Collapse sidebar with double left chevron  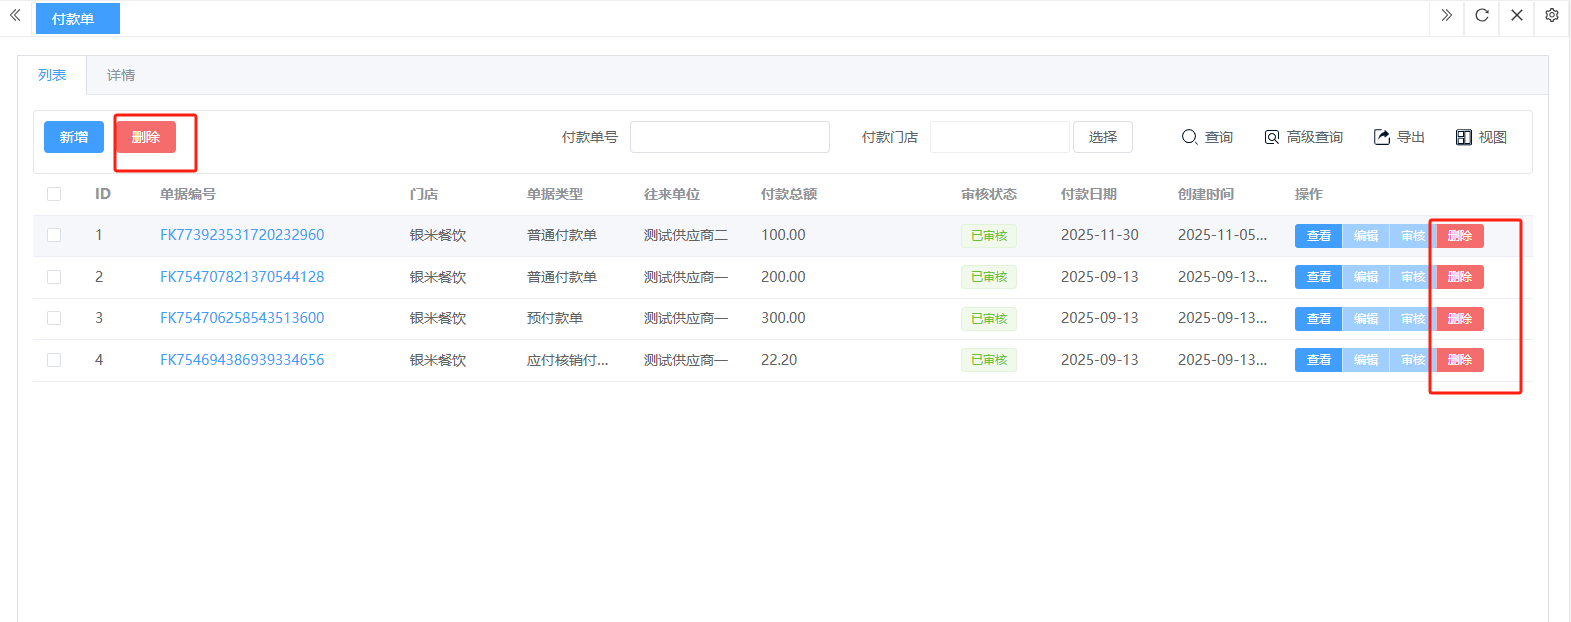pos(15,15)
